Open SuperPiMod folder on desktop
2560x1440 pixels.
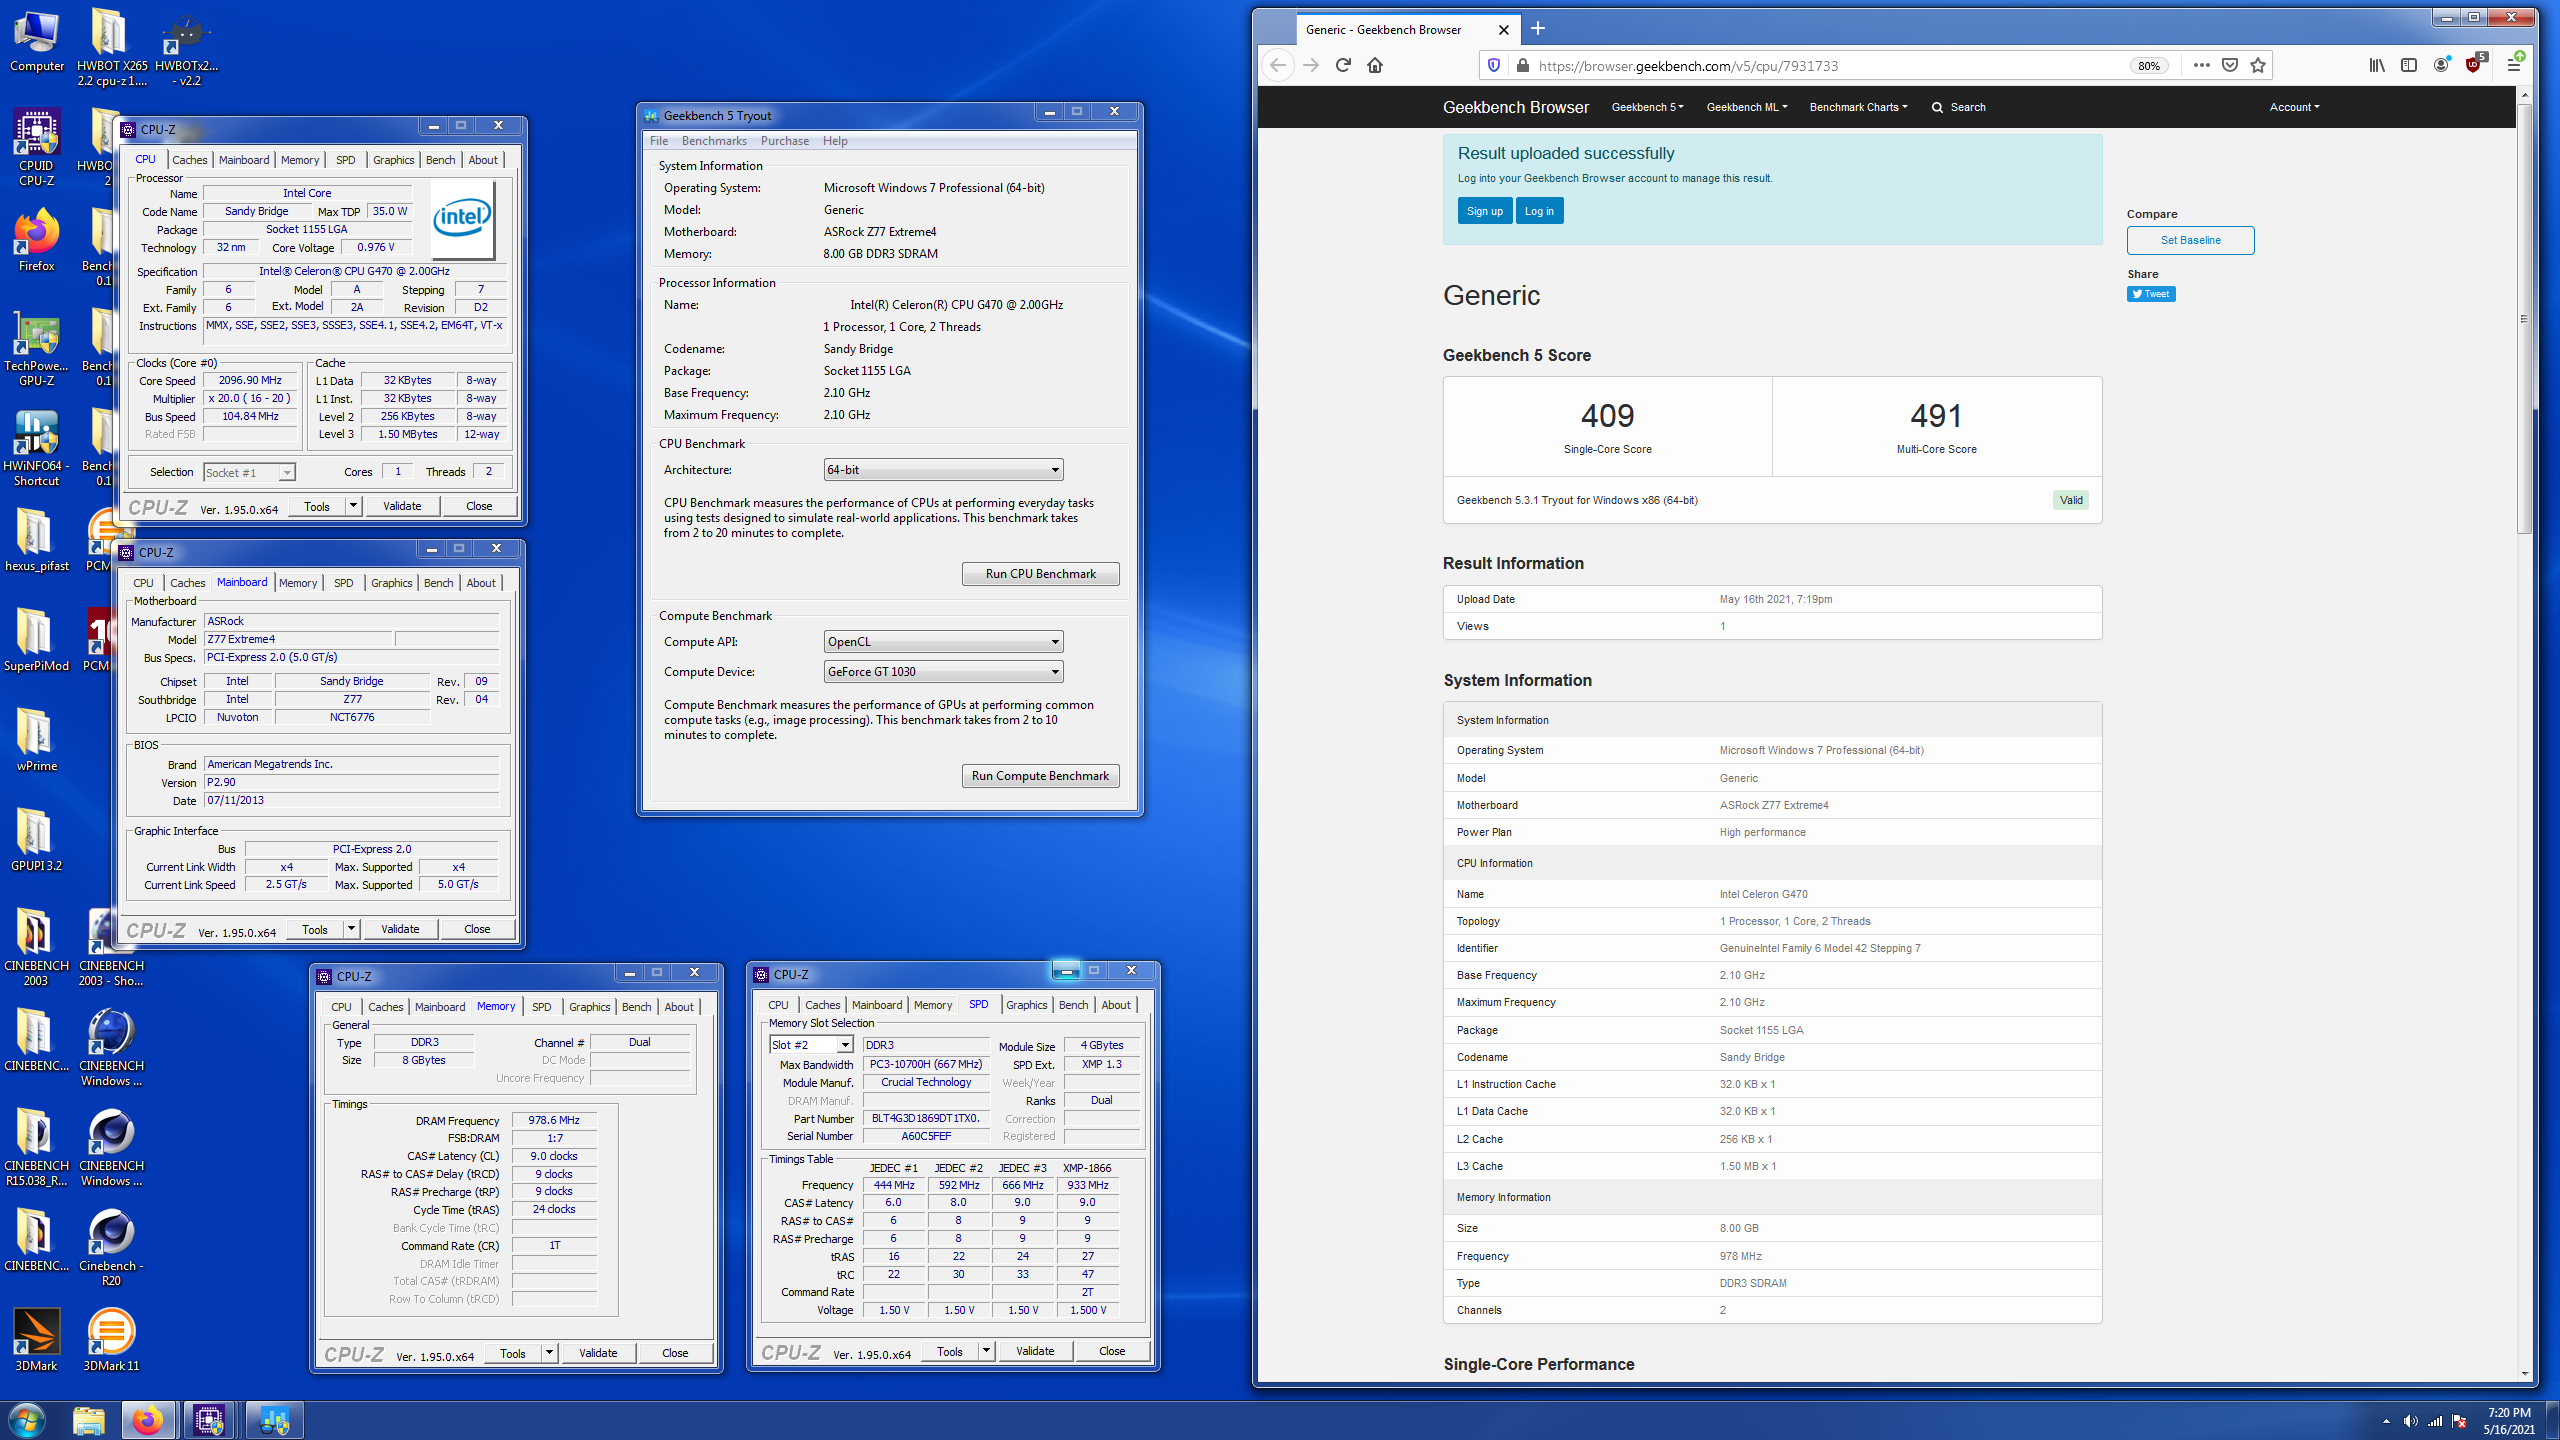point(36,640)
